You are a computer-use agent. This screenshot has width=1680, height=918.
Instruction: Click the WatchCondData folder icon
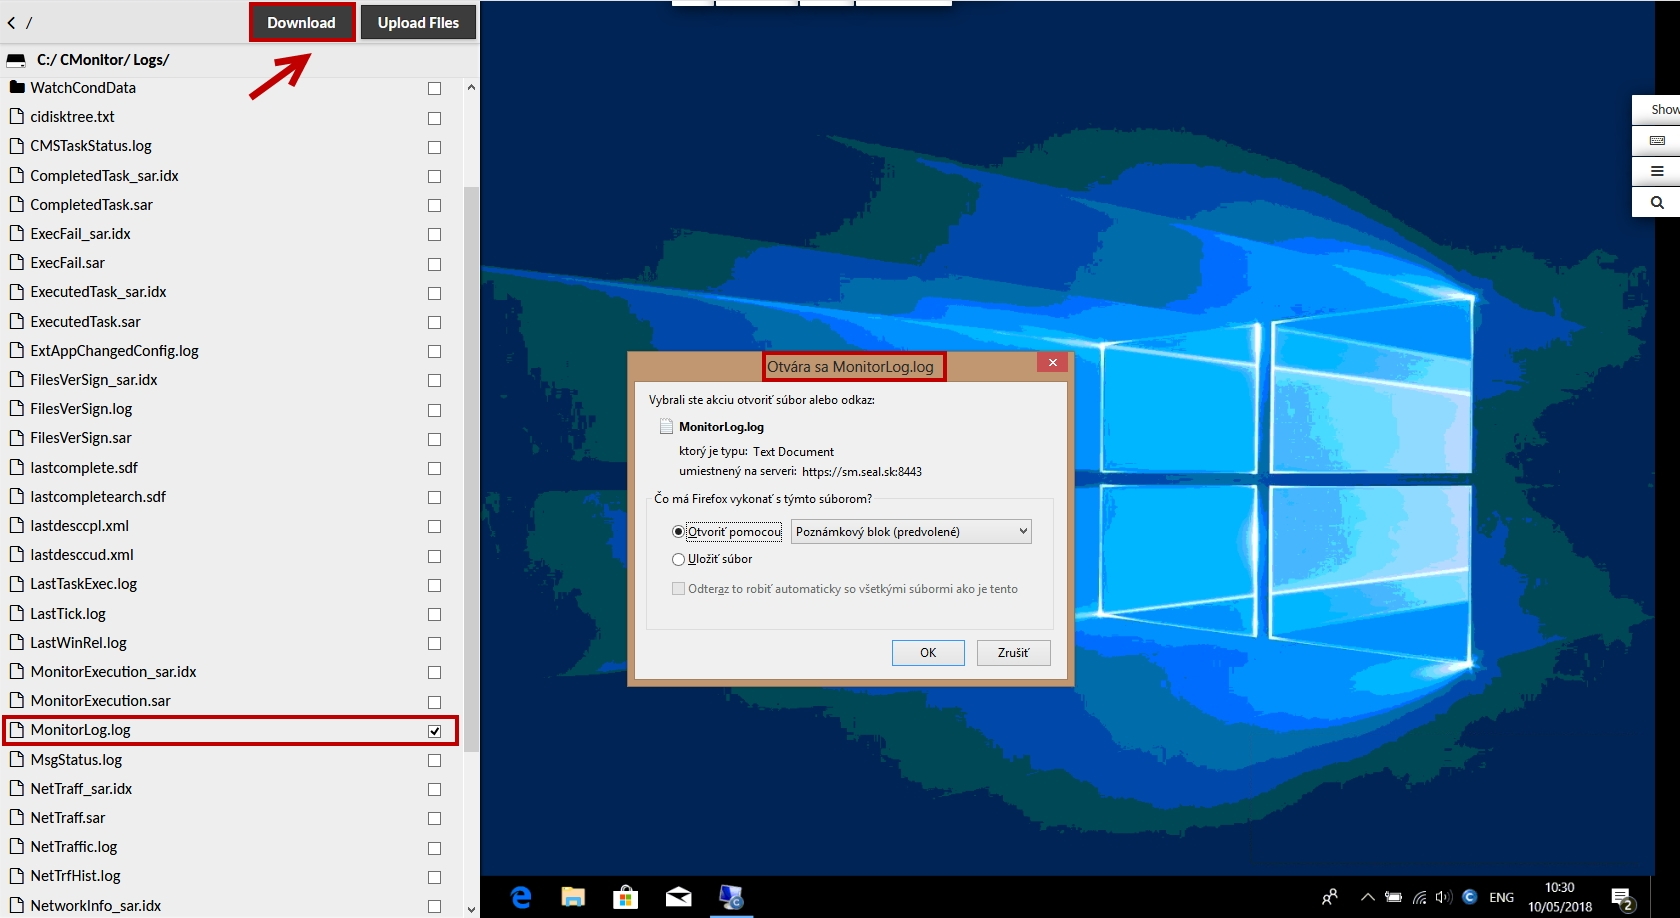pyautogui.click(x=17, y=87)
